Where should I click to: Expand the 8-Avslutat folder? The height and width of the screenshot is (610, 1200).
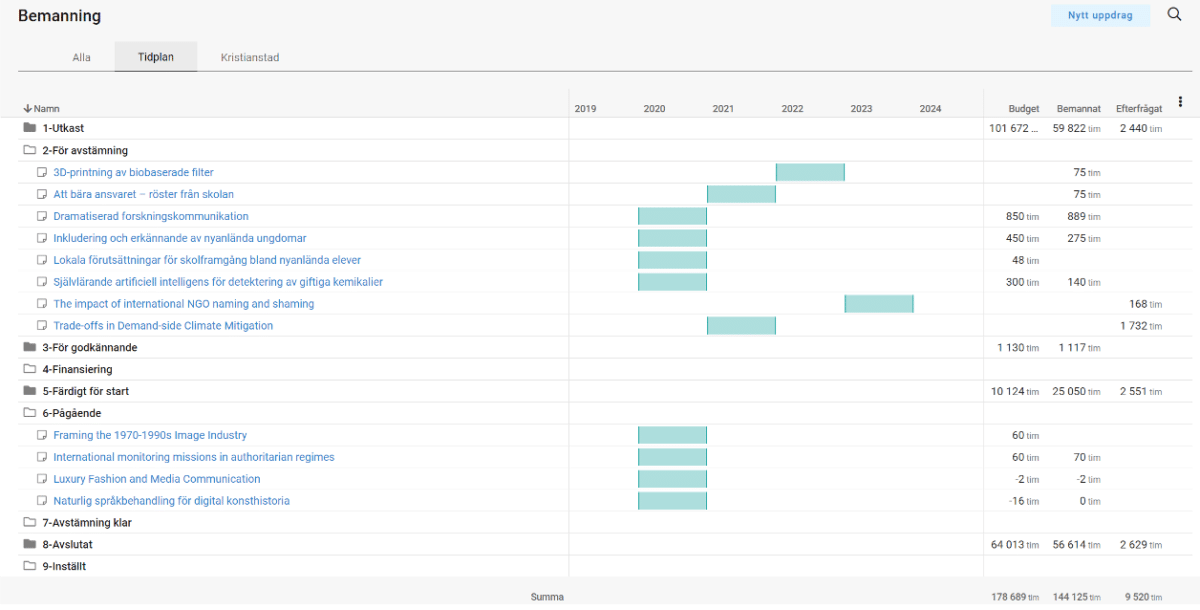click(29, 545)
